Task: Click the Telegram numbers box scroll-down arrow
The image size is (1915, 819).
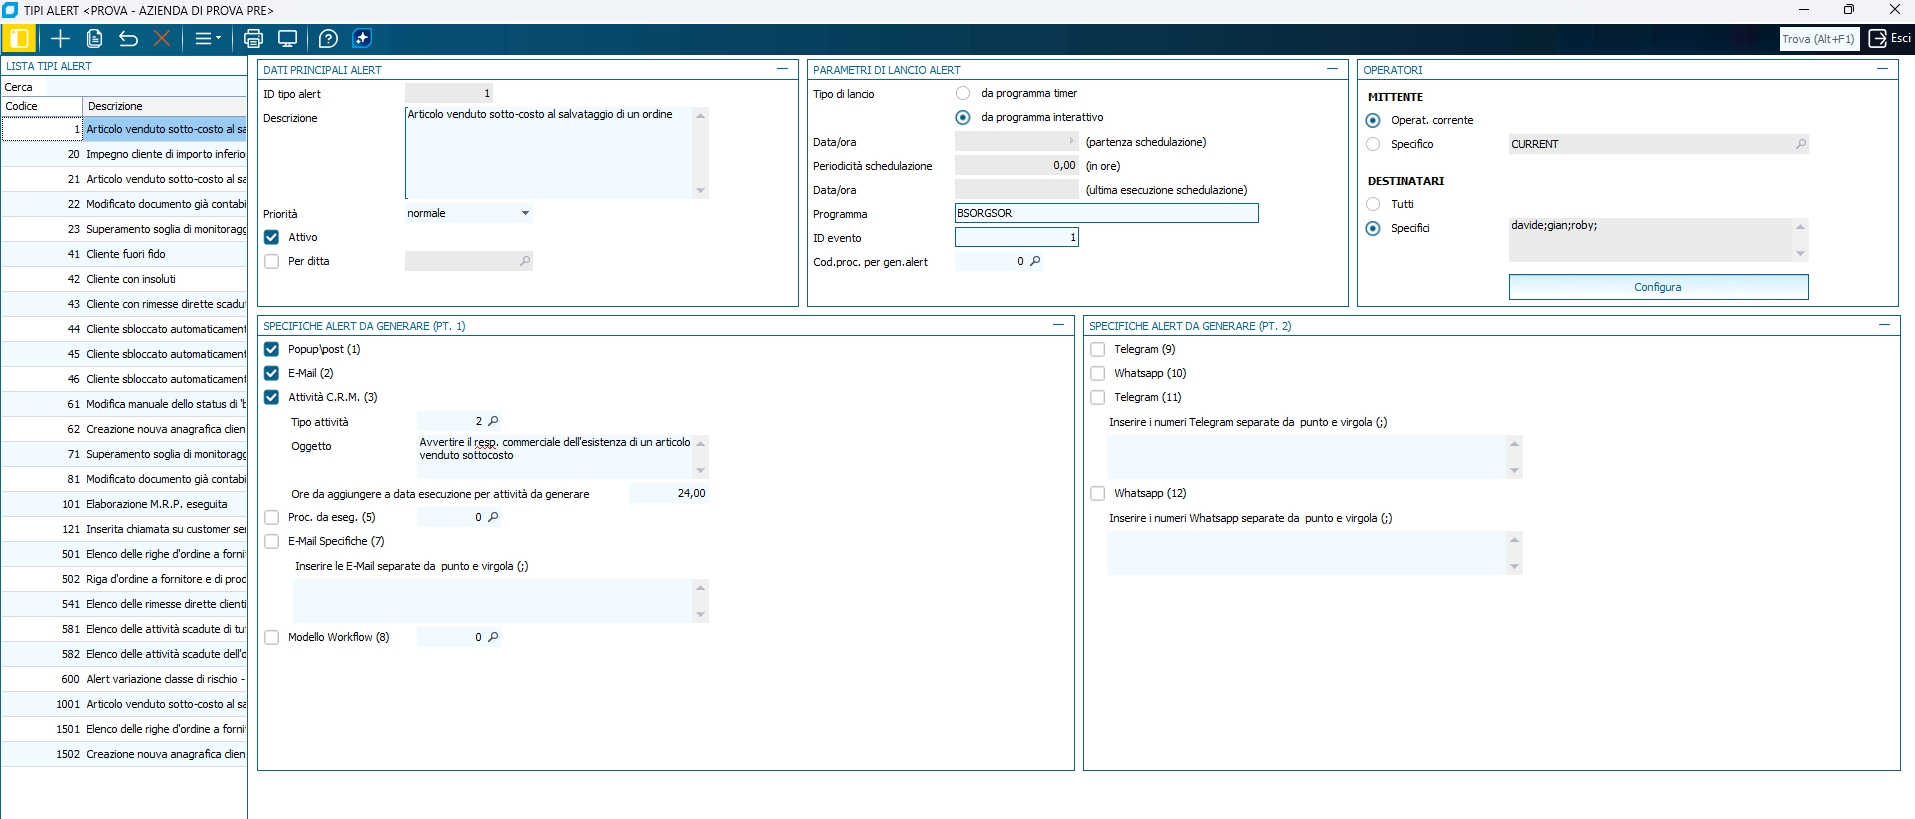Action: 1514,470
